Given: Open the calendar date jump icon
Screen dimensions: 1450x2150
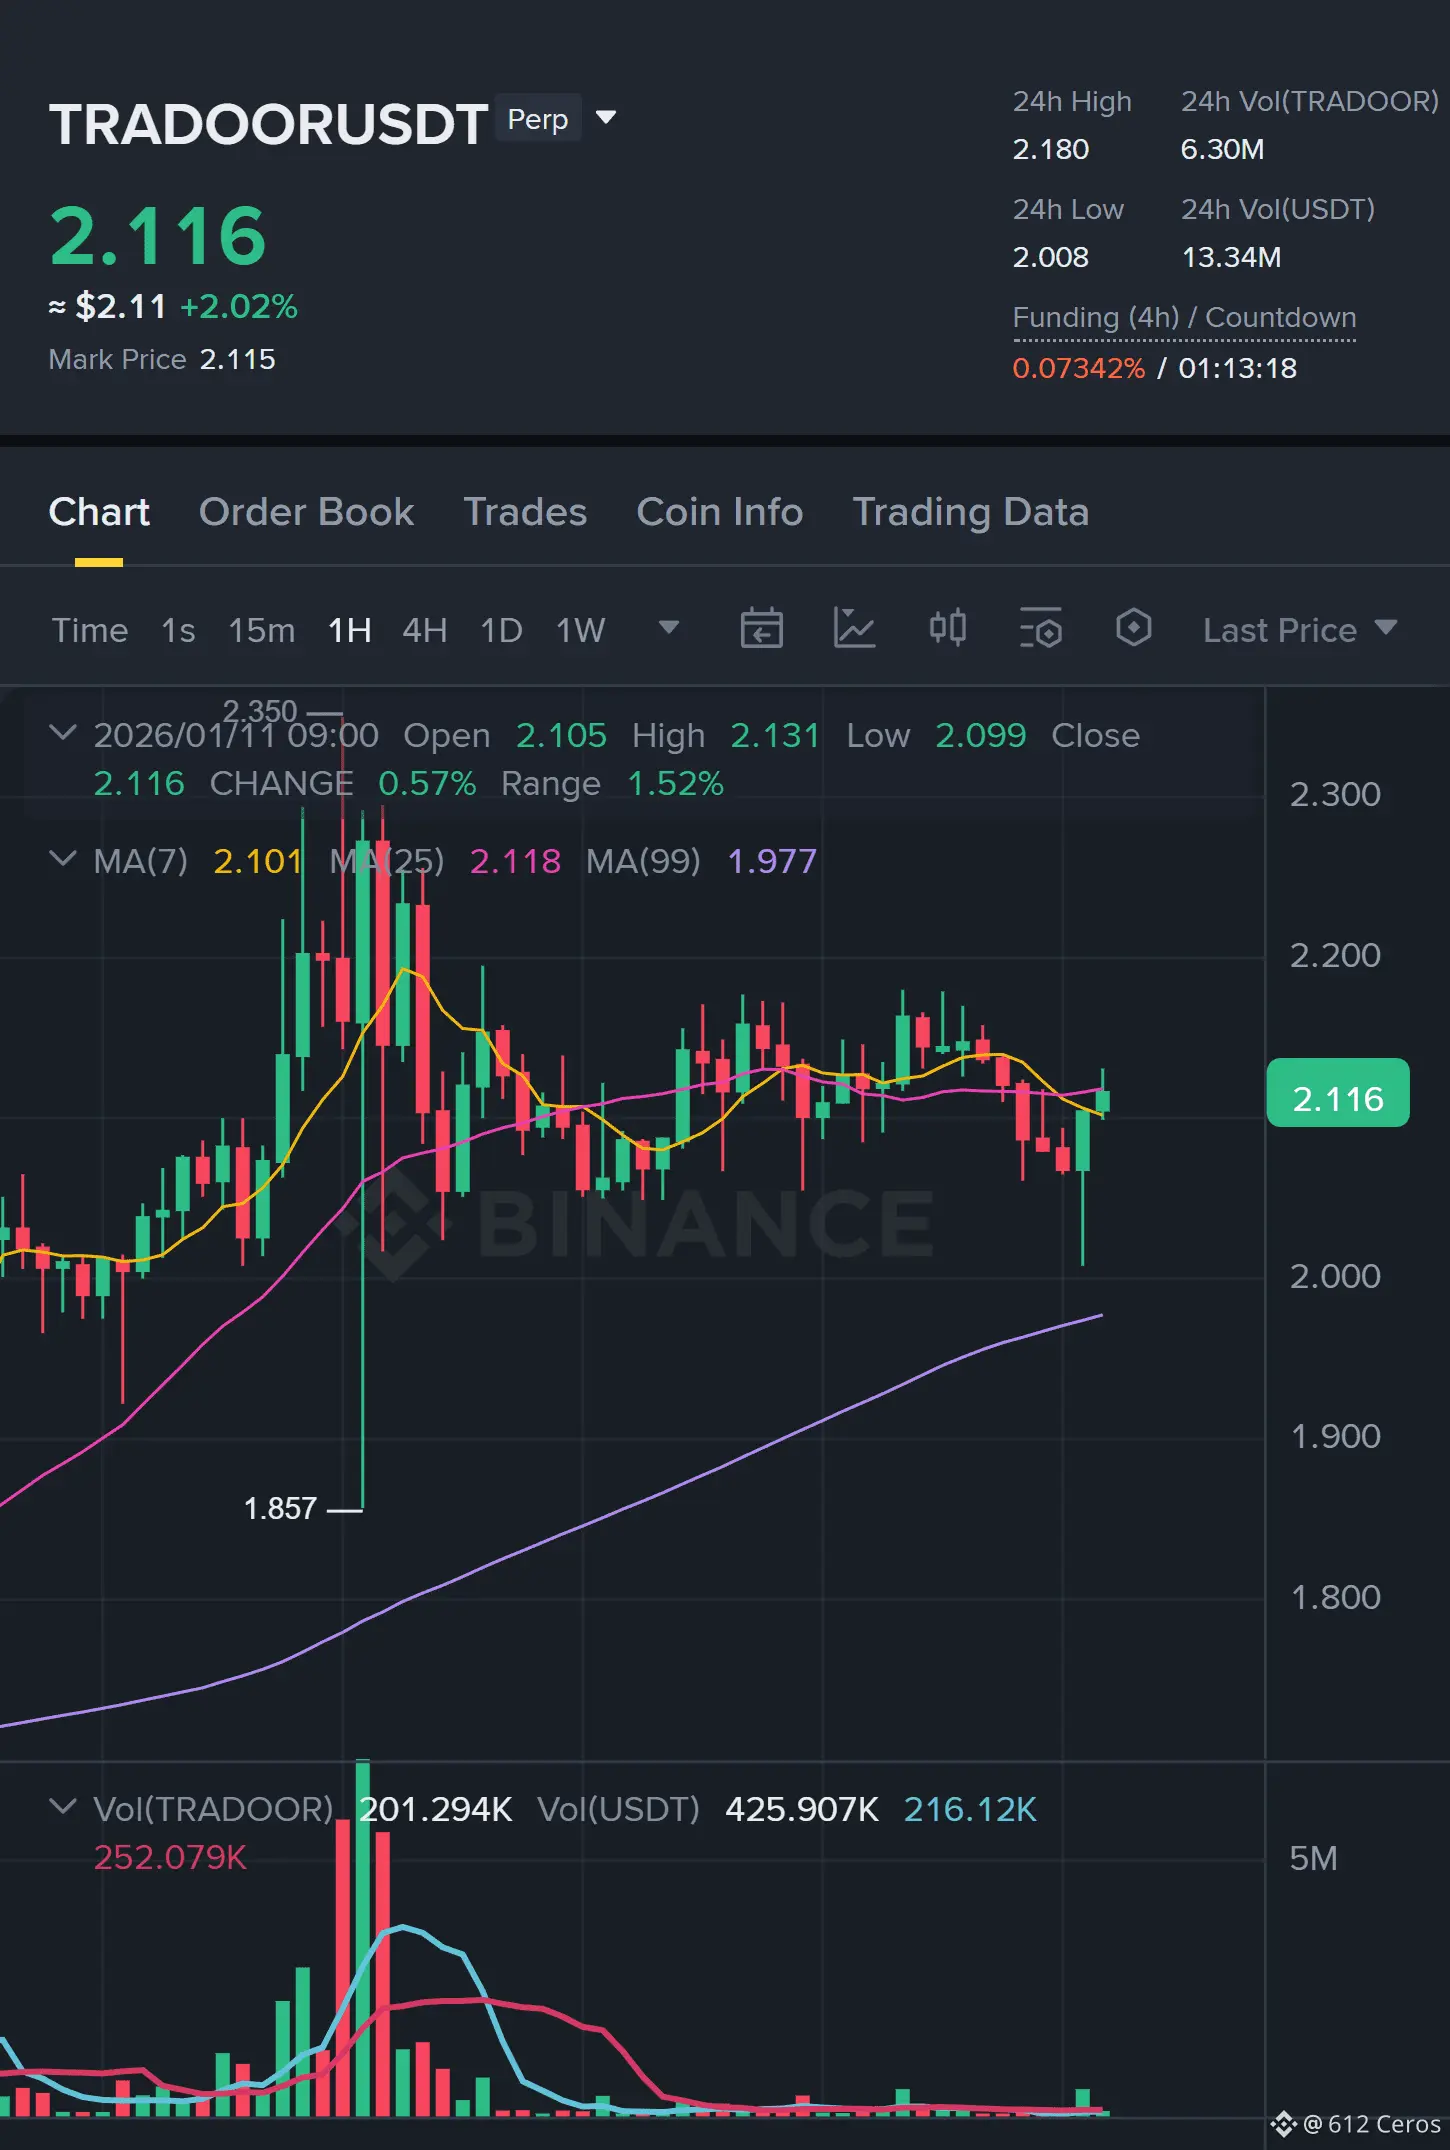Looking at the screenshot, I should 761,629.
